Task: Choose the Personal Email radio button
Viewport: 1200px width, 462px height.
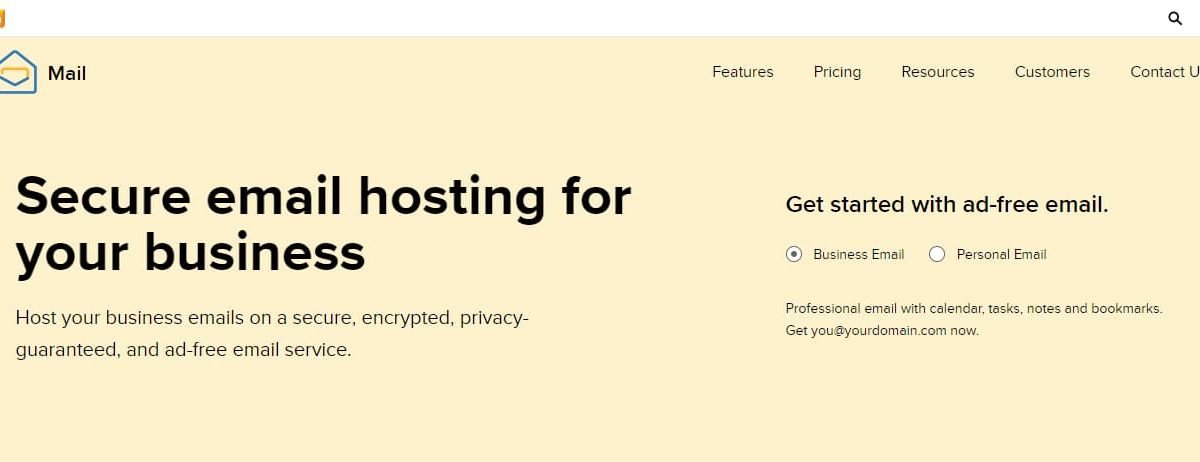Action: (x=937, y=254)
